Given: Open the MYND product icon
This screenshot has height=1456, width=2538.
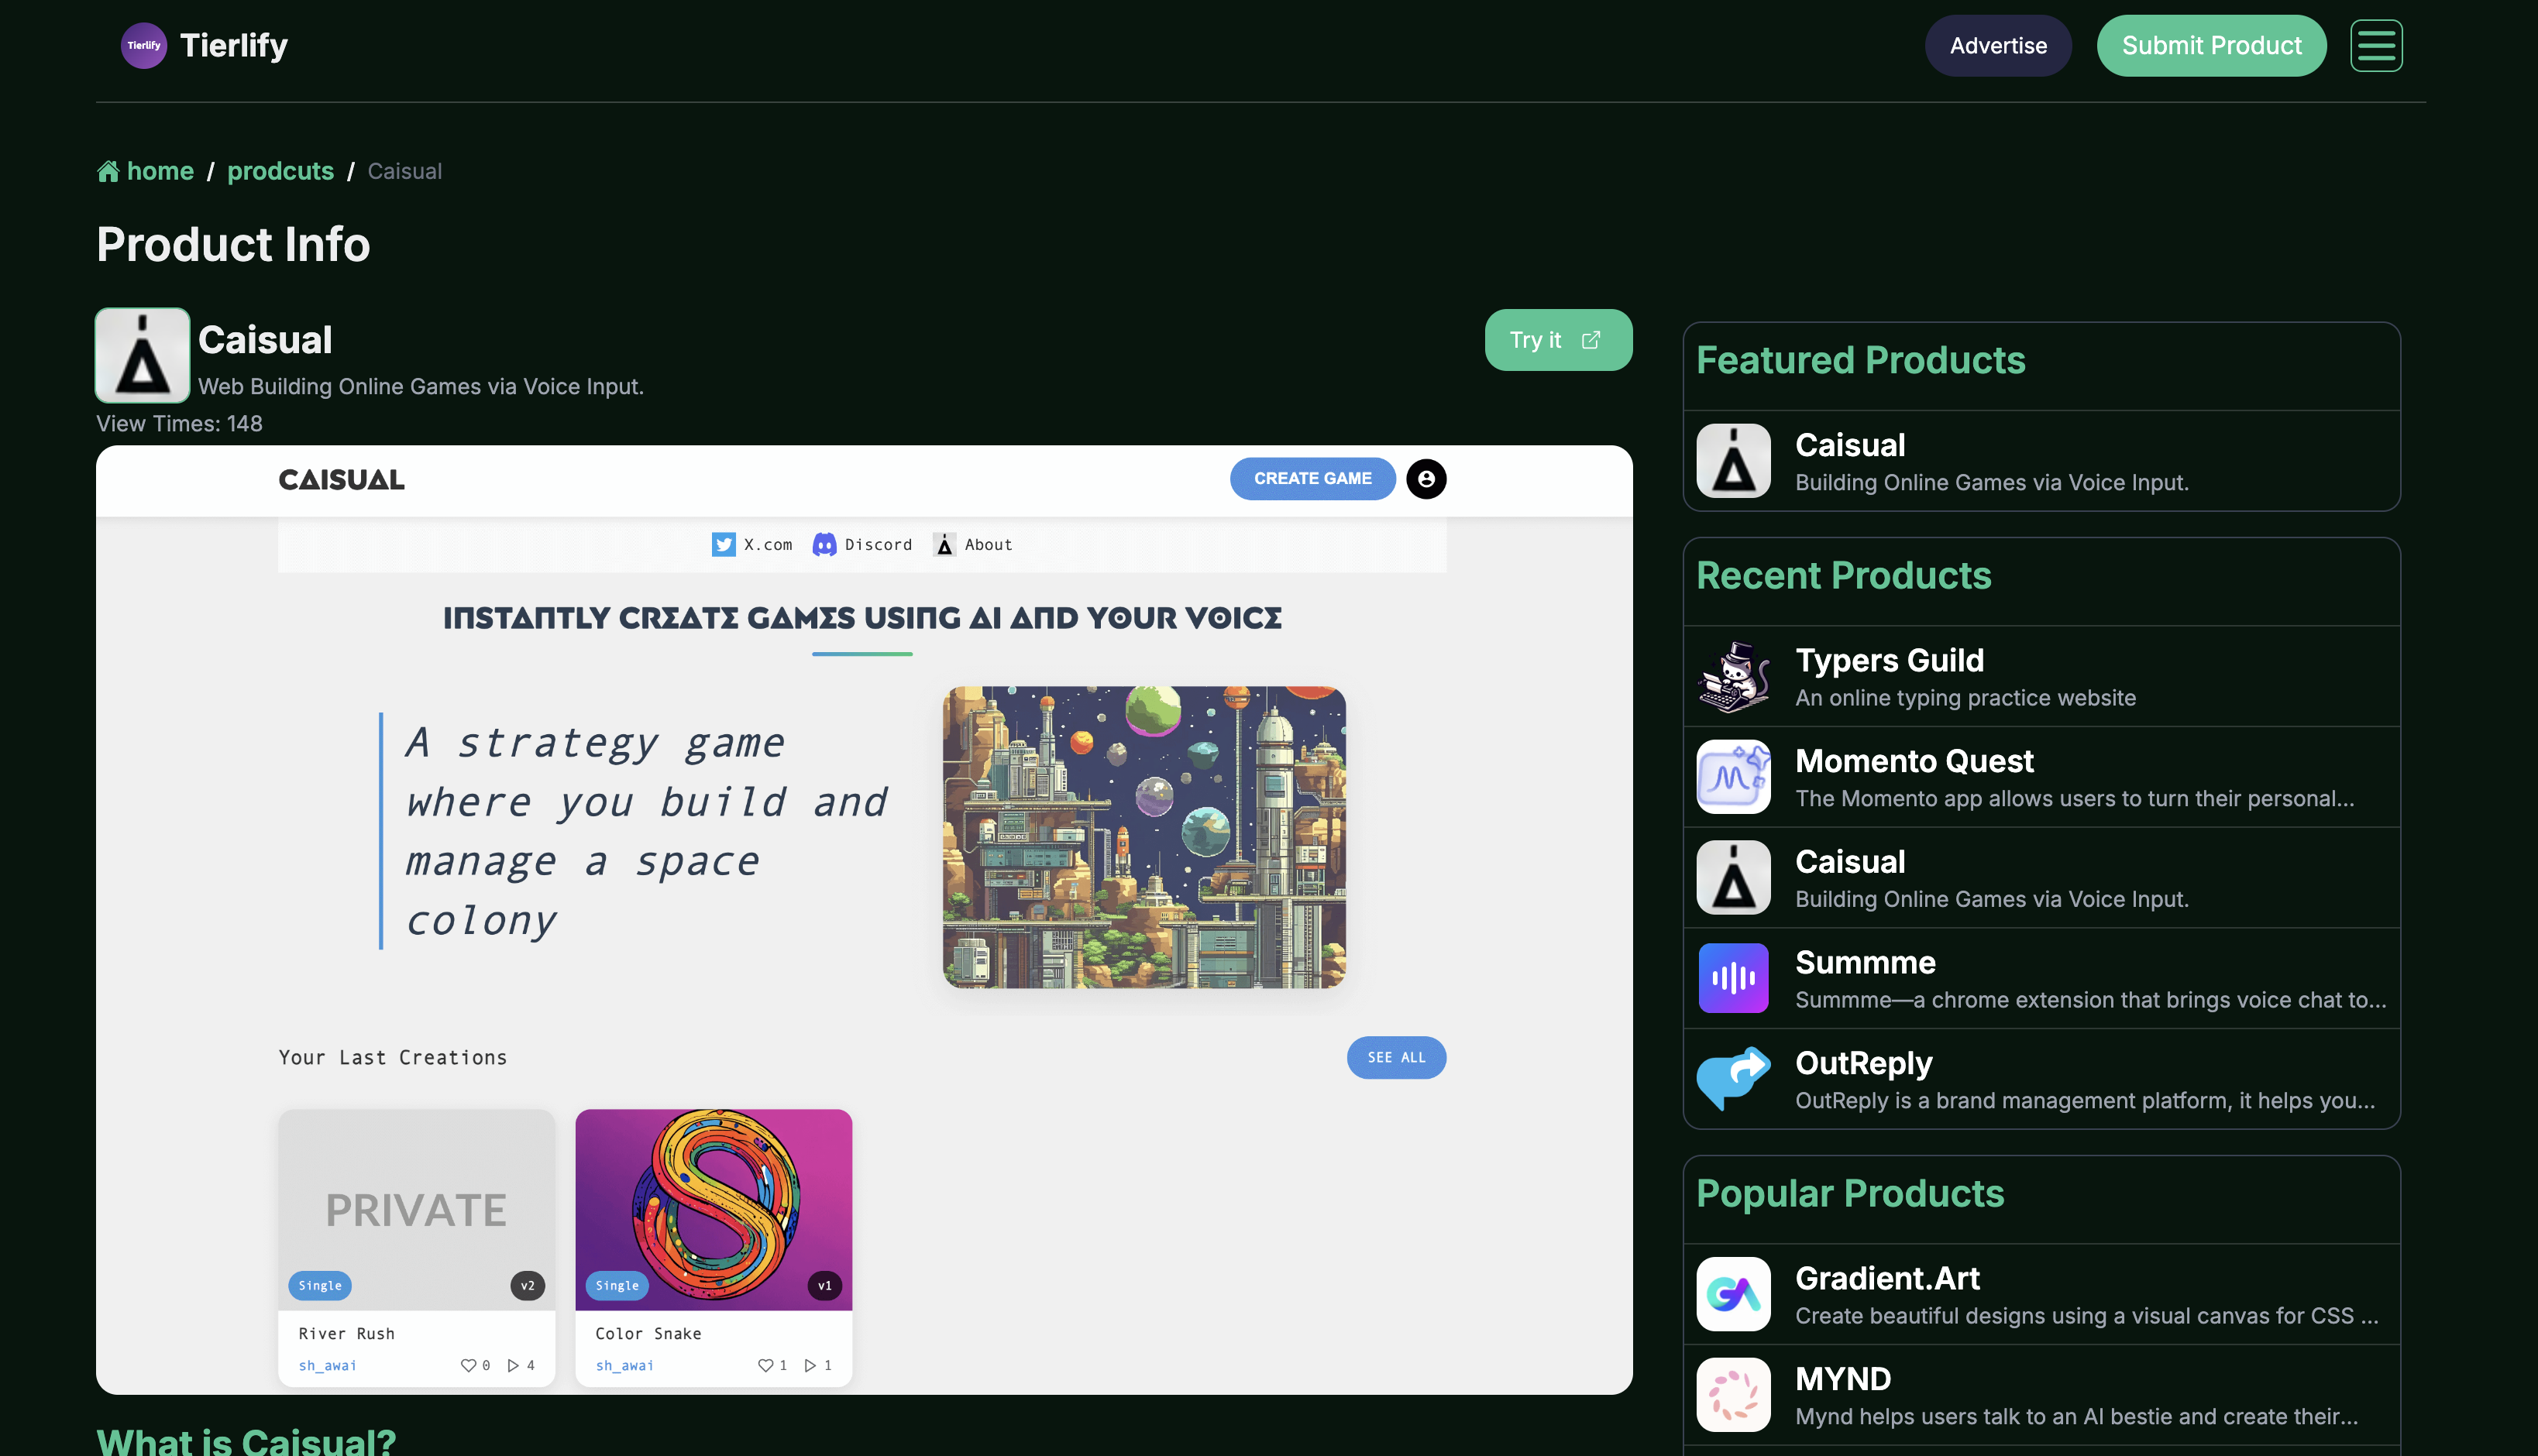Looking at the screenshot, I should click(1733, 1395).
